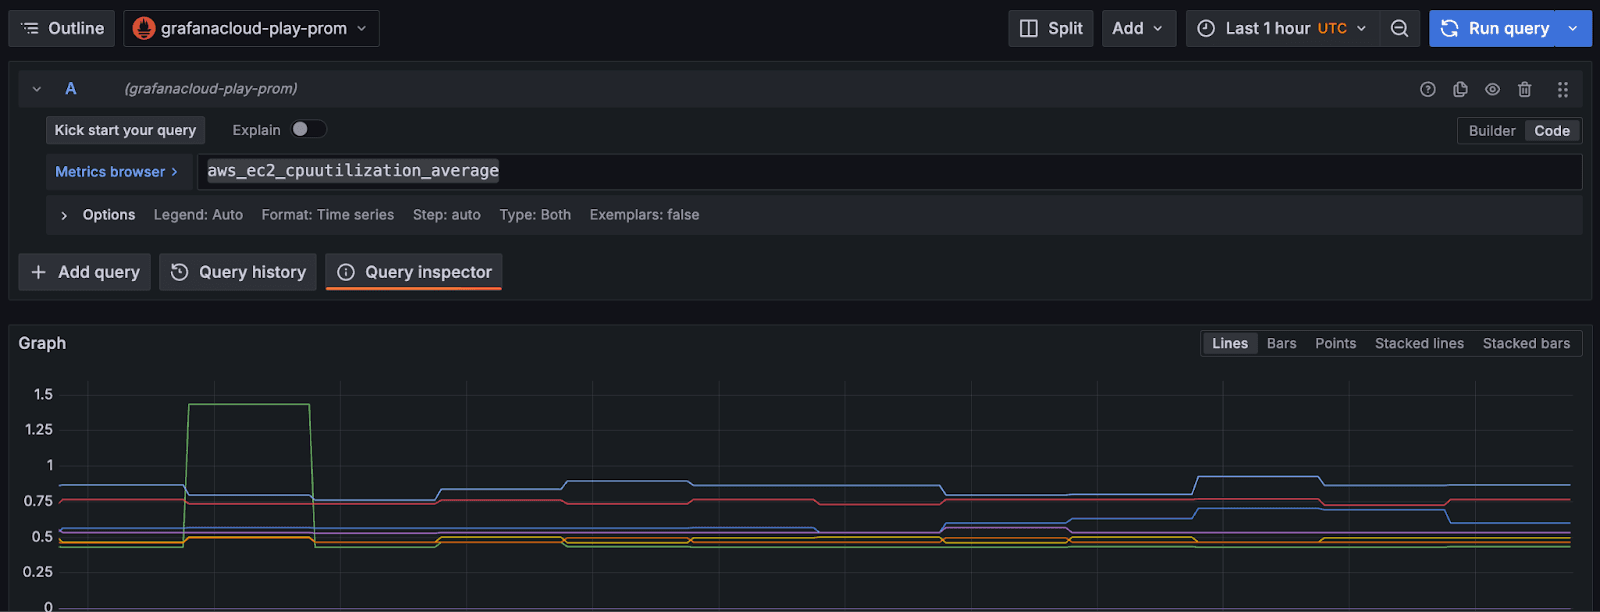This screenshot has height=612, width=1600.
Task: Delete query A with the trash icon
Action: (x=1525, y=89)
